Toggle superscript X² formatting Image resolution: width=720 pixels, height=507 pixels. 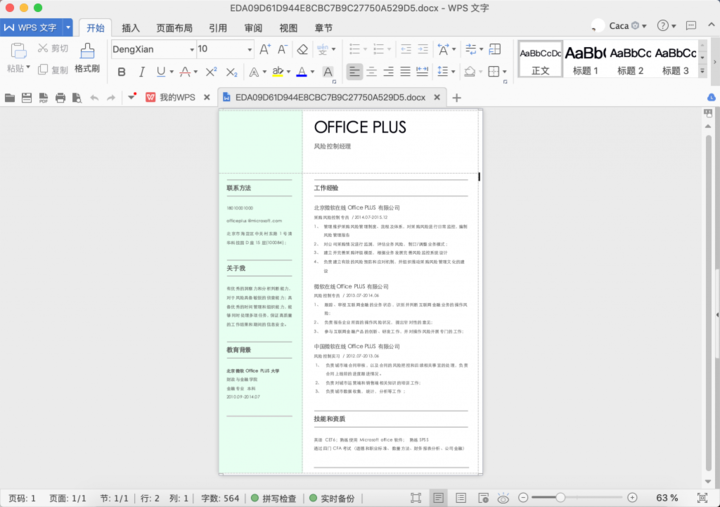[211, 72]
